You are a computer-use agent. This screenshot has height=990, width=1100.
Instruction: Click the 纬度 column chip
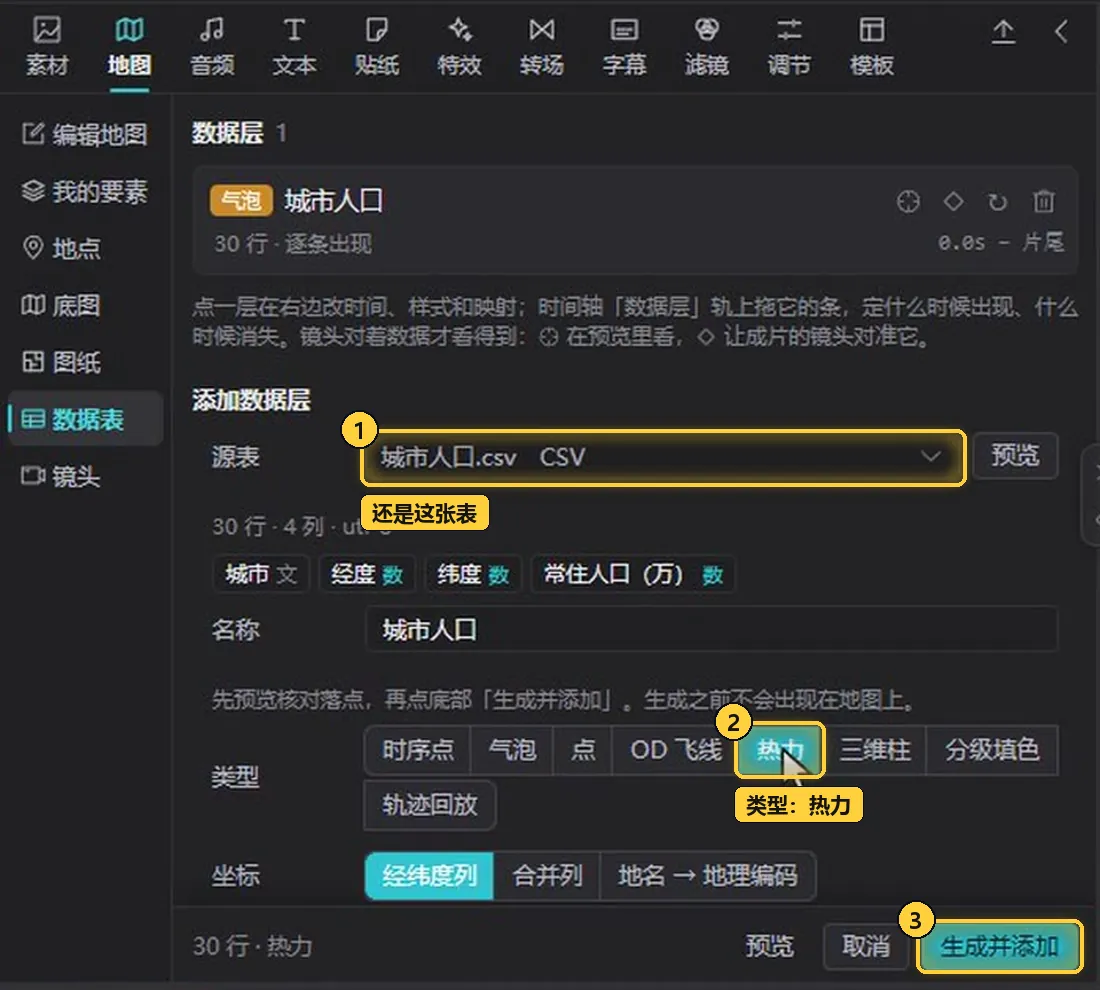(x=474, y=574)
